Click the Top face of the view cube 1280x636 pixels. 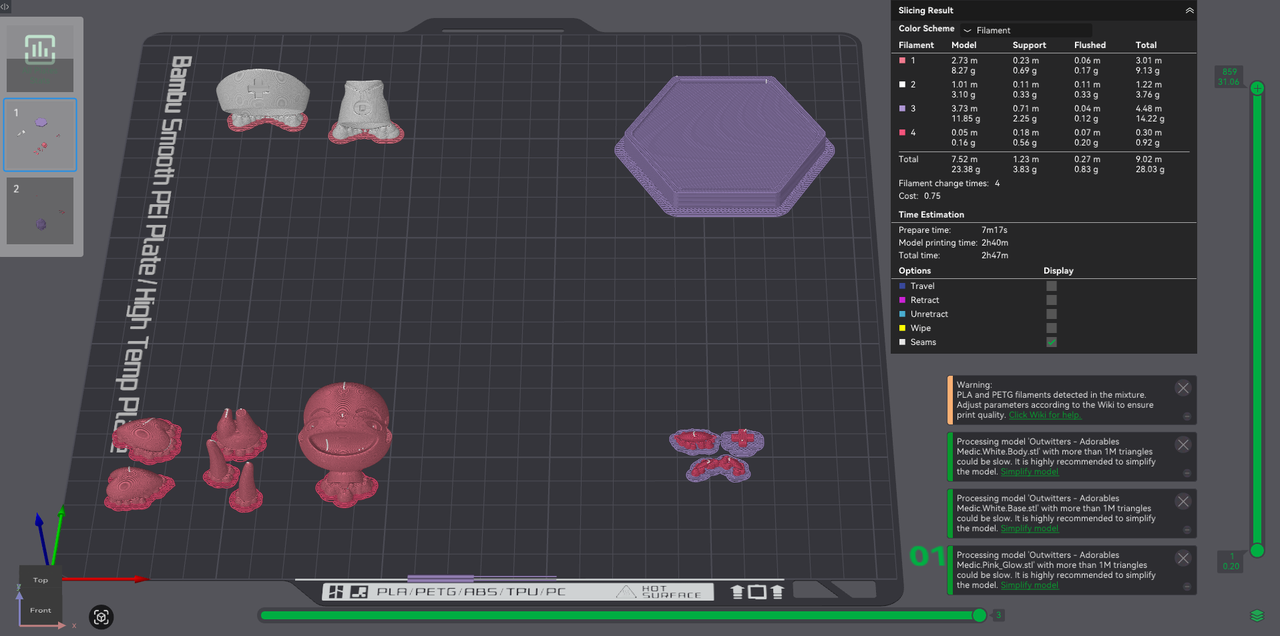pos(40,580)
